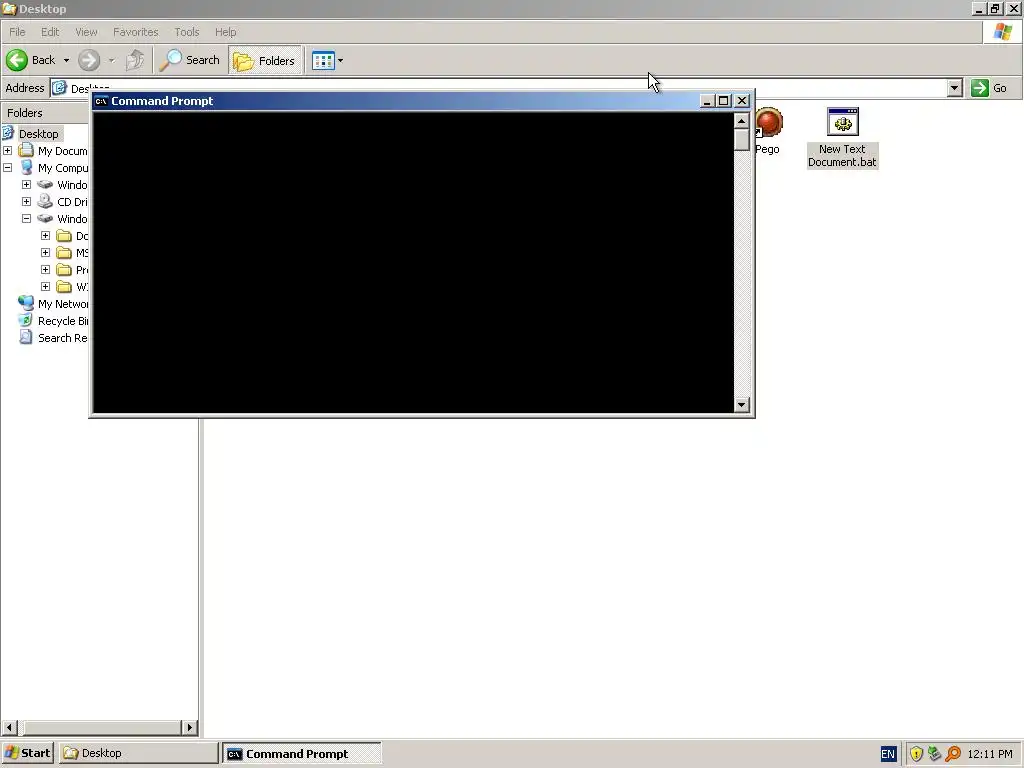Click the Command Prompt scrollbar thumb
The width and height of the screenshot is (1024, 768).
point(741,140)
